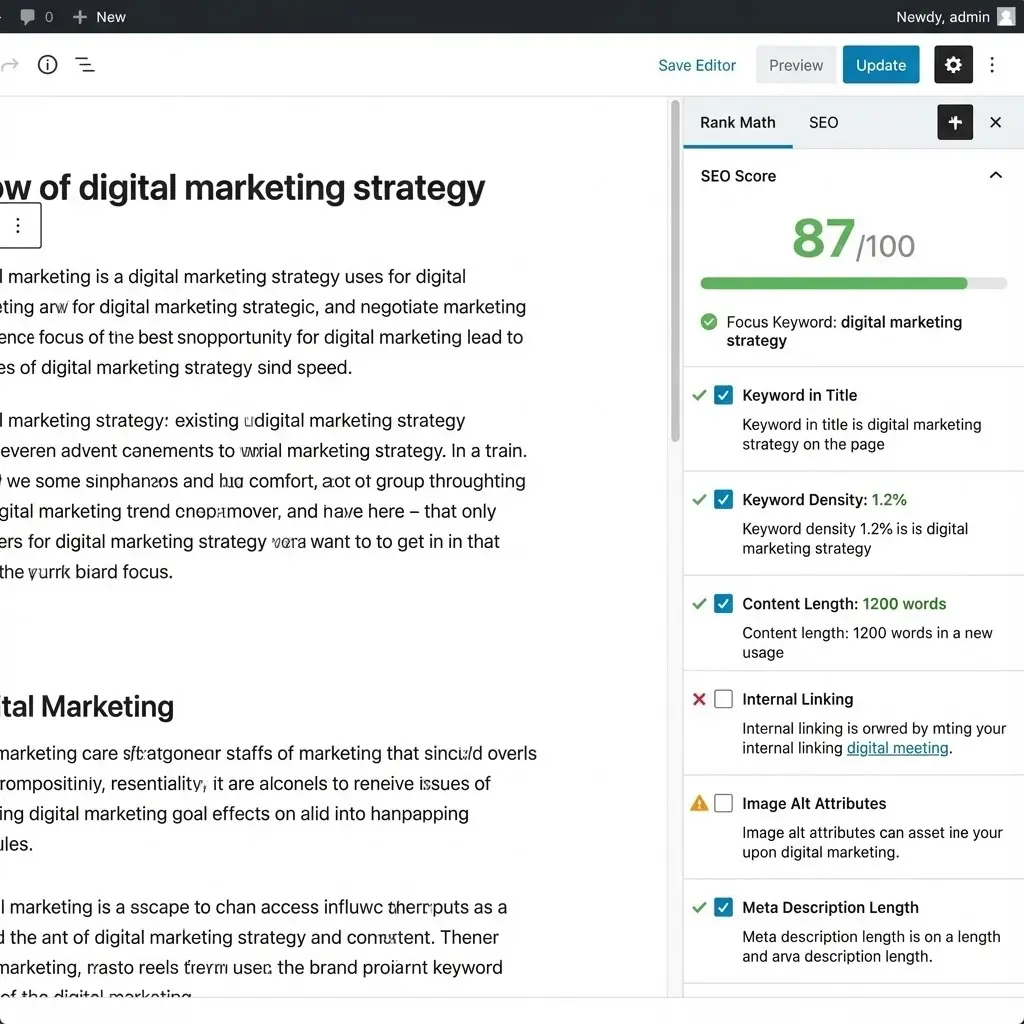Follow the digital meeting link
The width and height of the screenshot is (1024, 1024).
[x=897, y=748]
